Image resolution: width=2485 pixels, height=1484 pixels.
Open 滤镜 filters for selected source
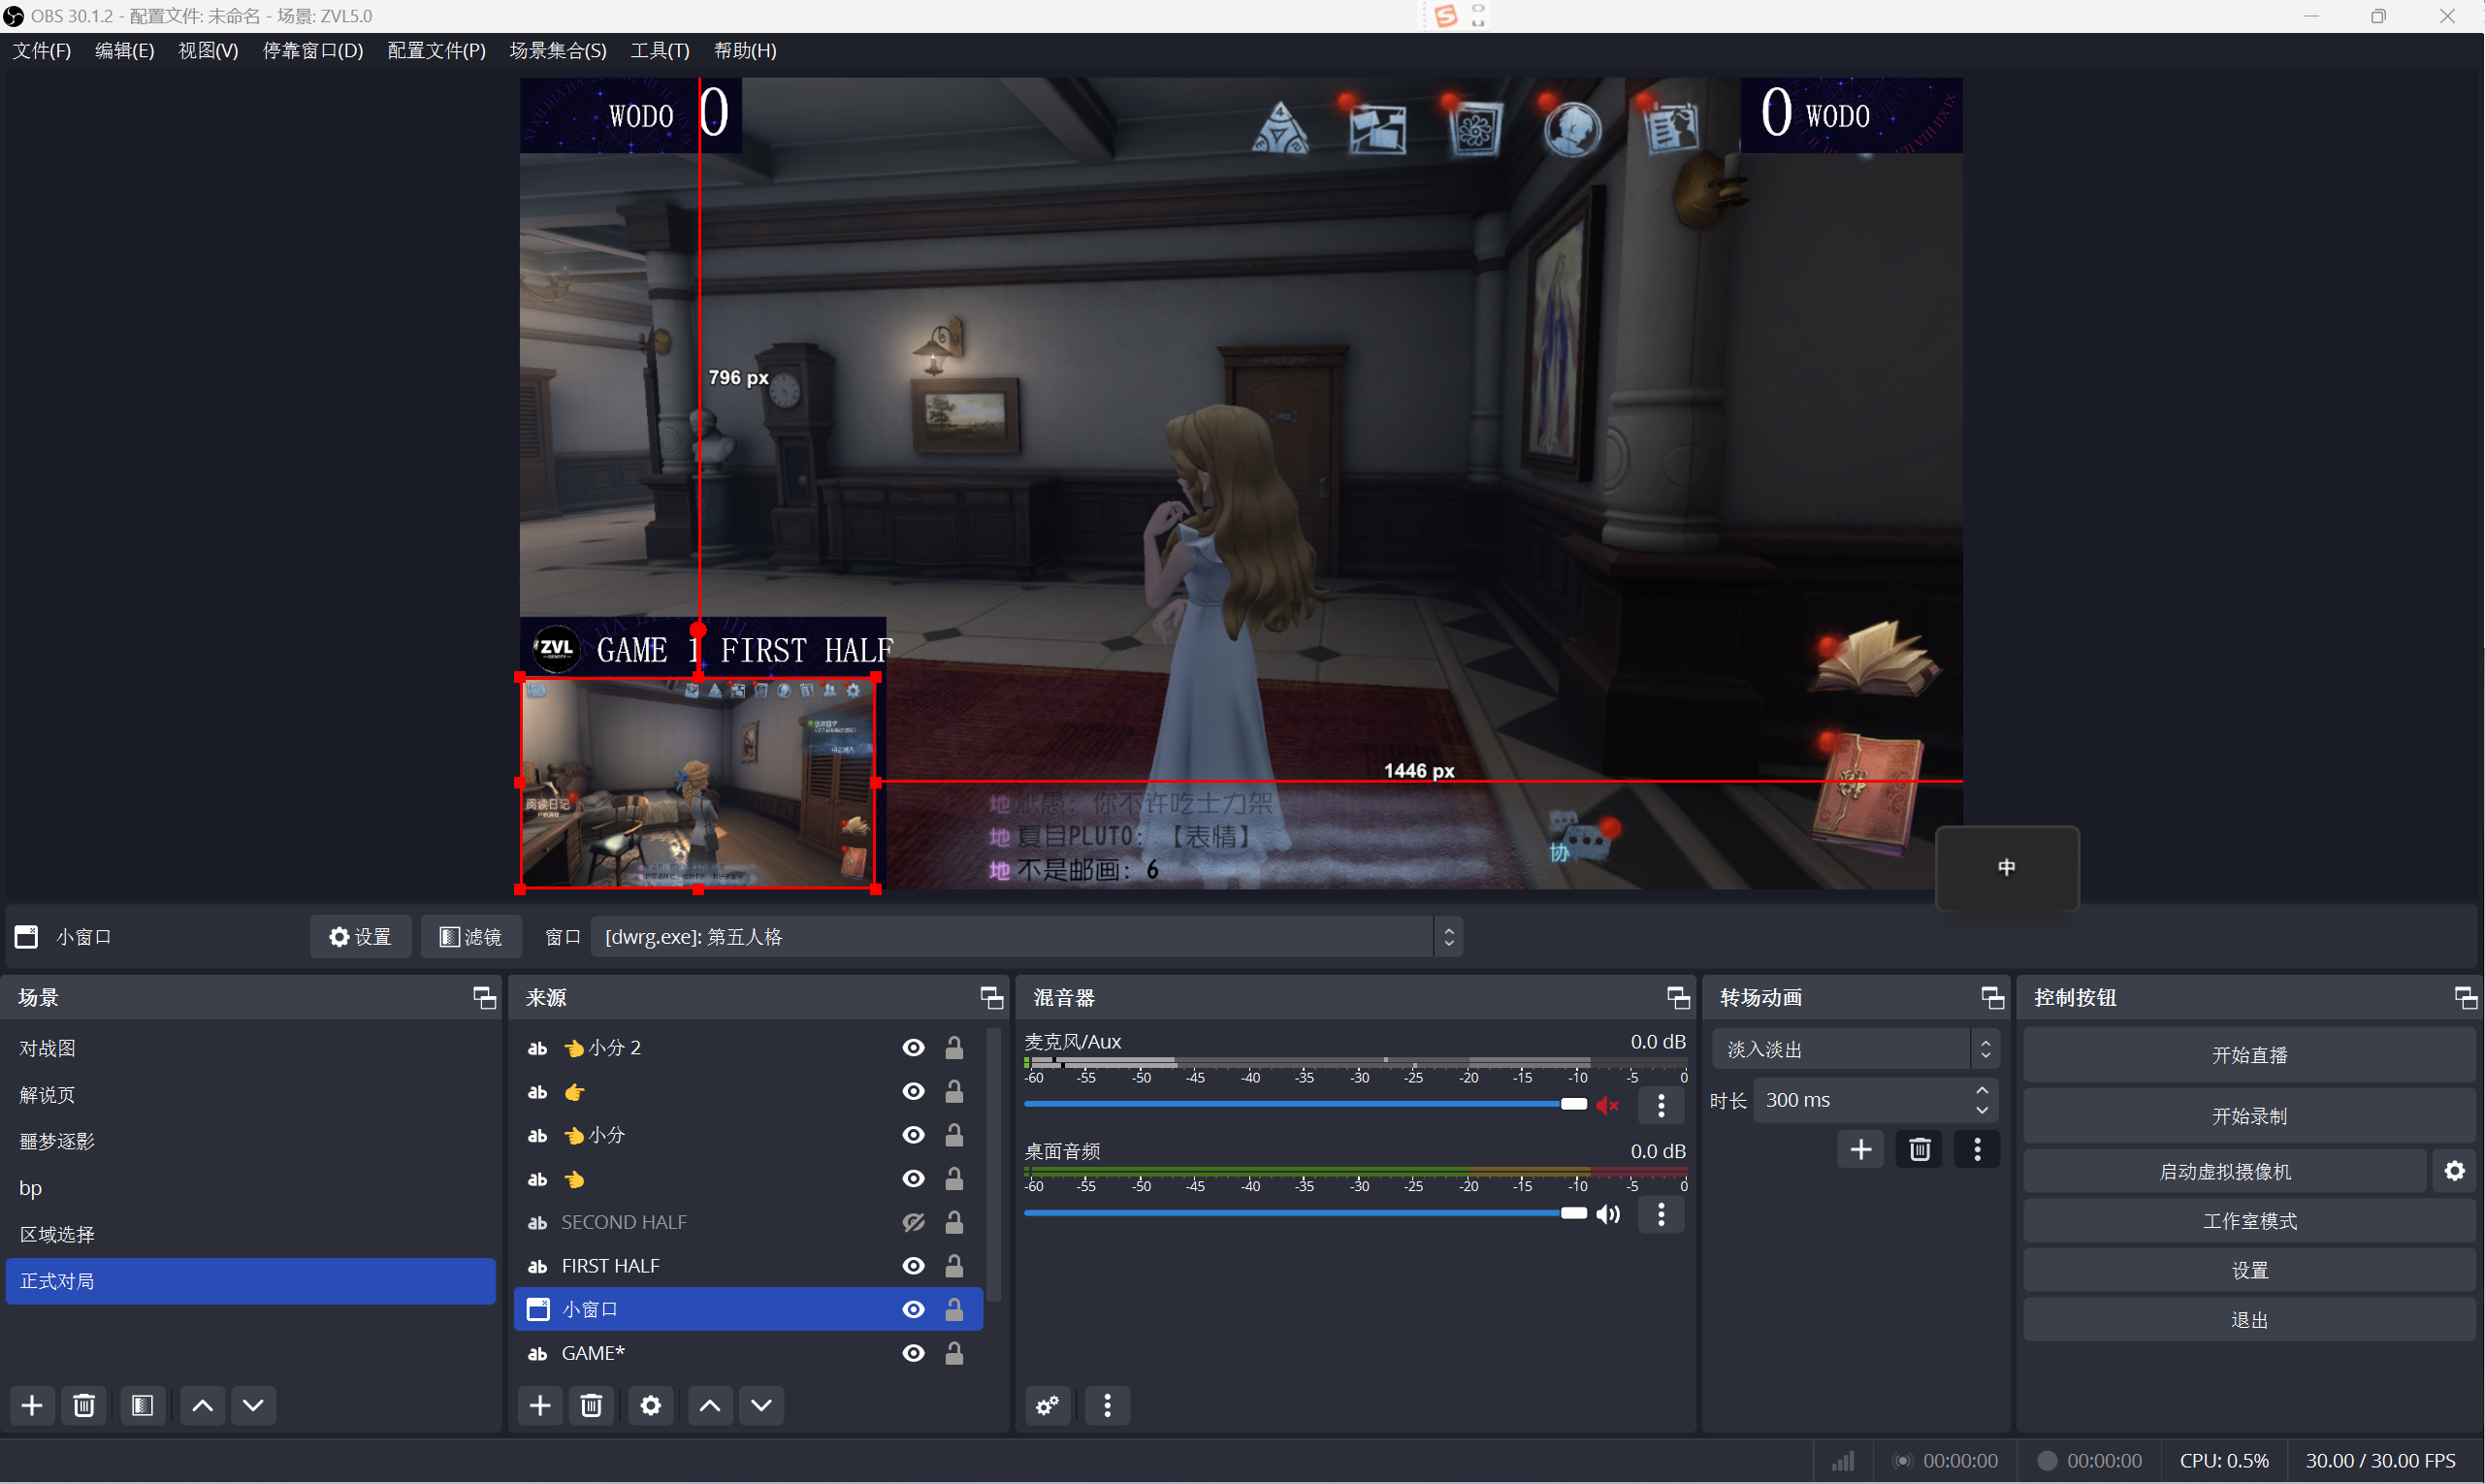point(471,936)
